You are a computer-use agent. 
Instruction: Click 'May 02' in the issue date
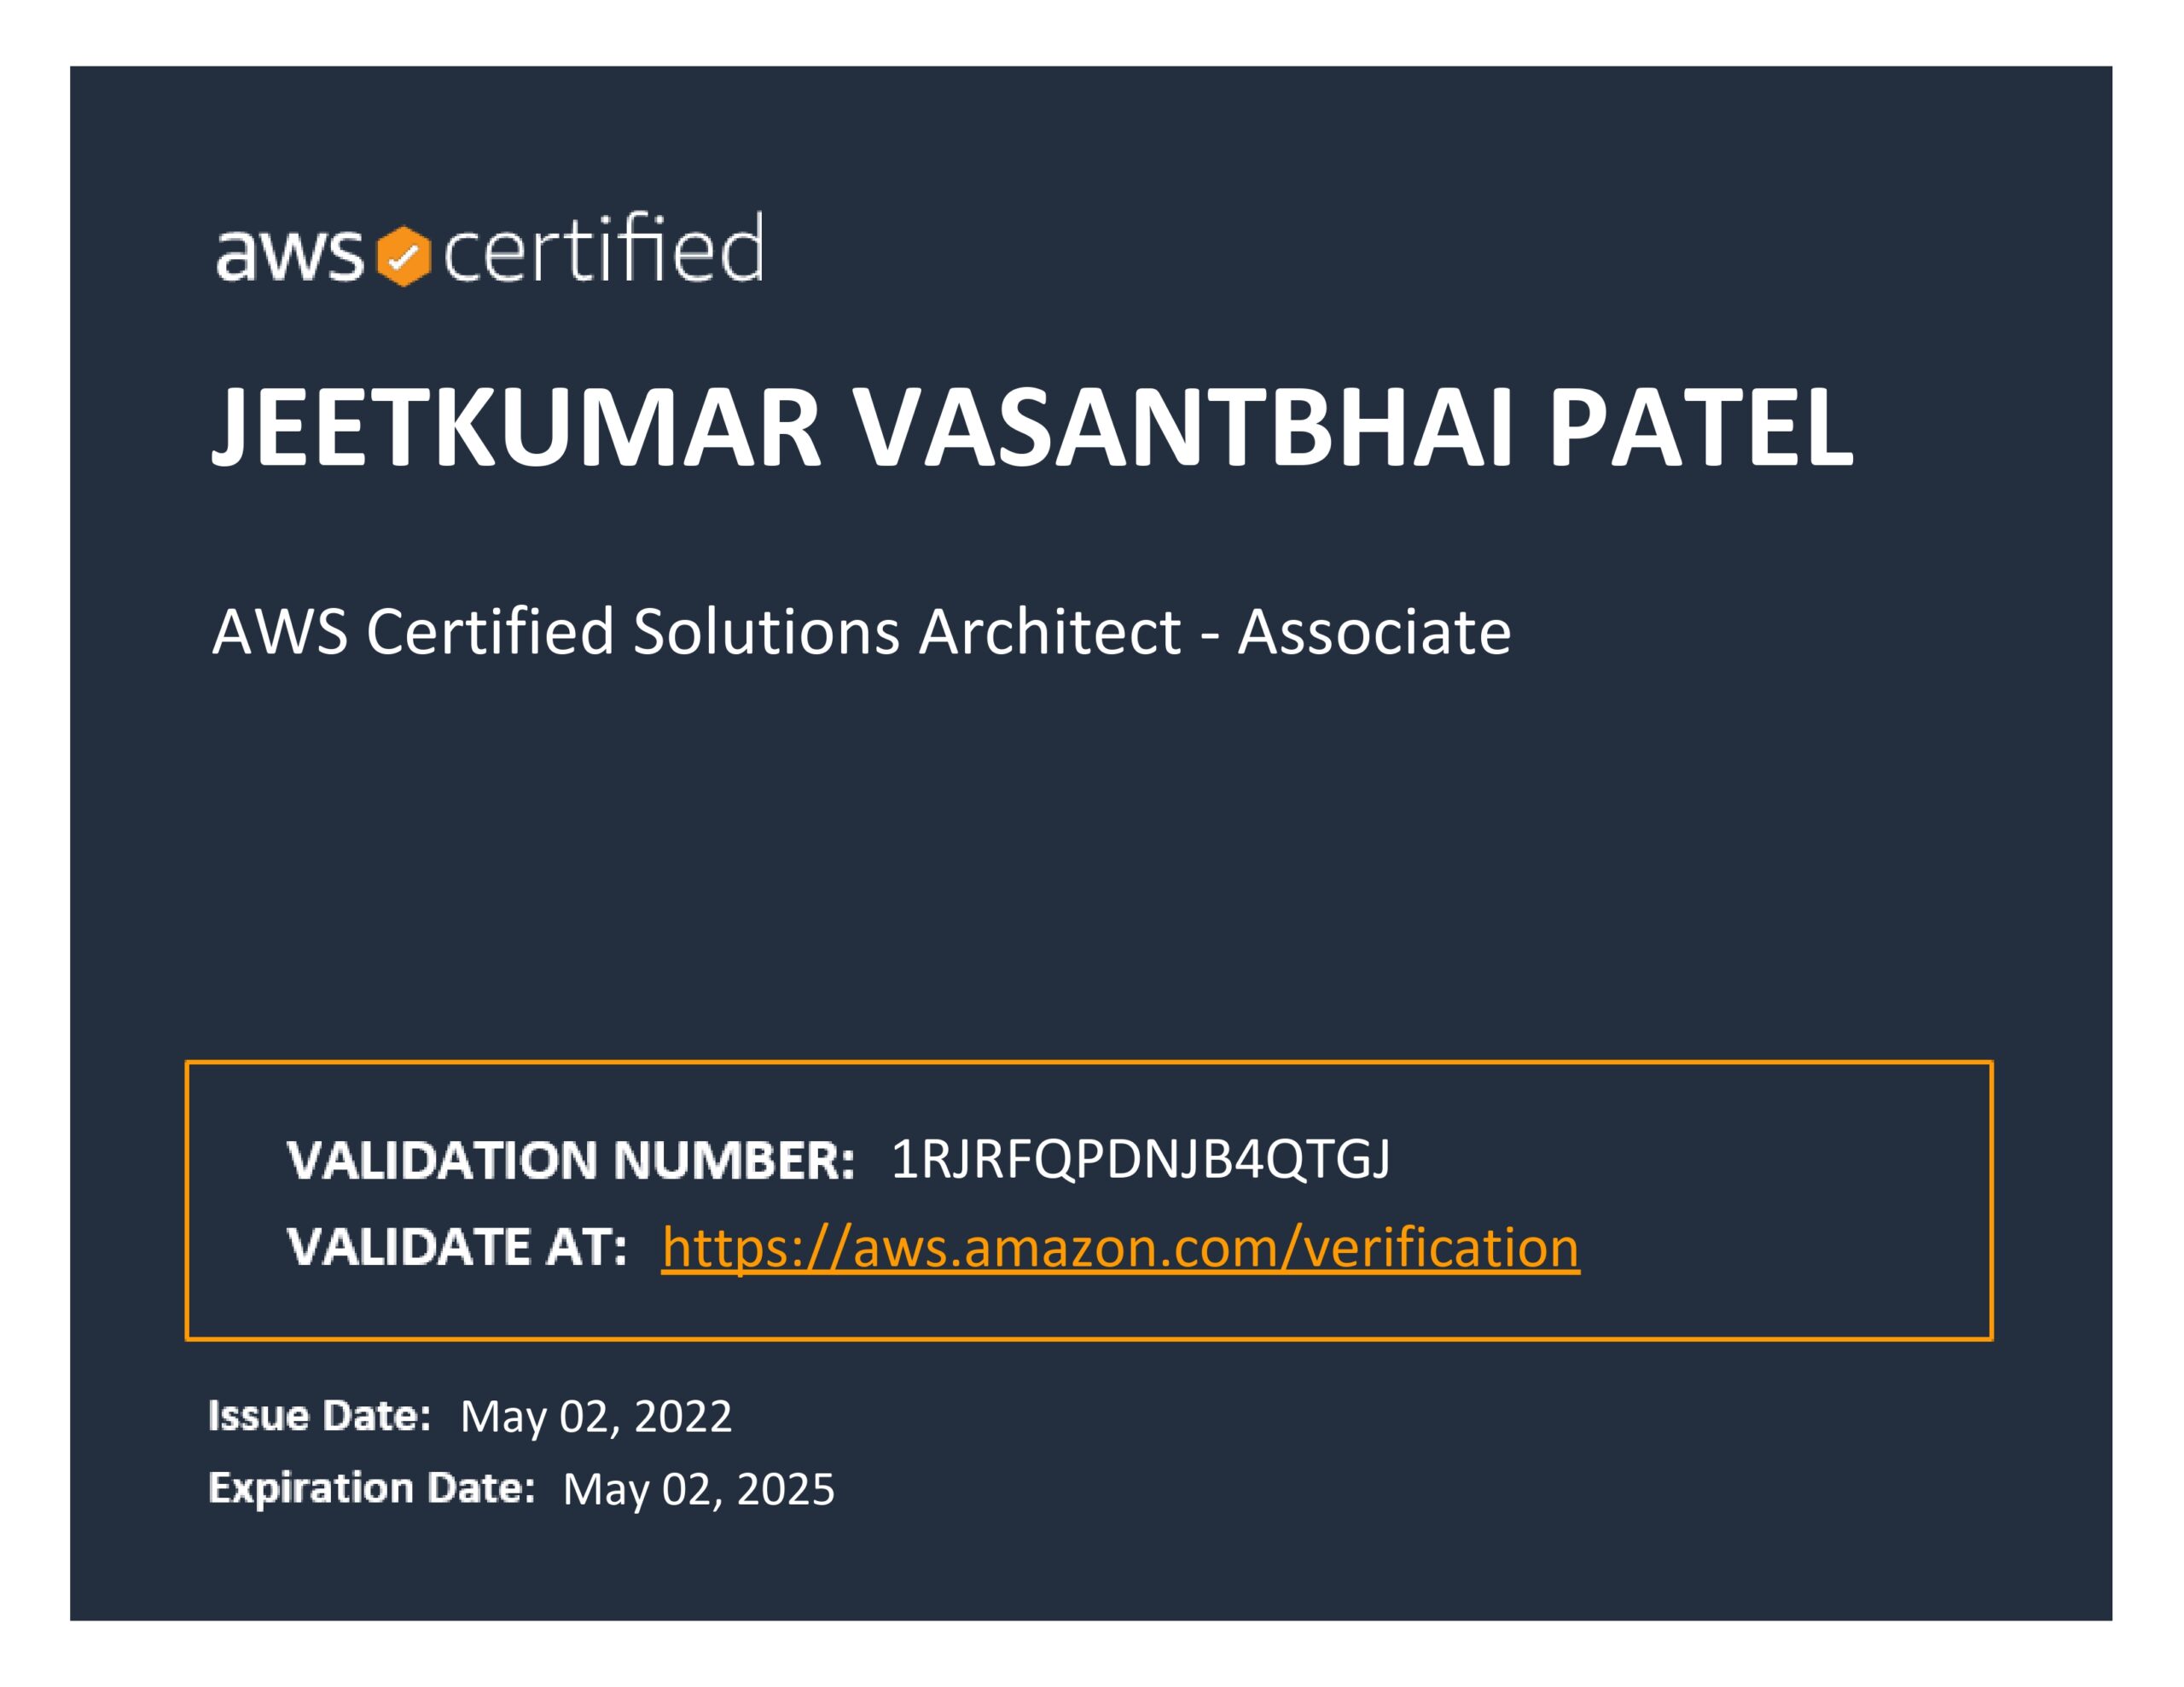(x=535, y=1417)
